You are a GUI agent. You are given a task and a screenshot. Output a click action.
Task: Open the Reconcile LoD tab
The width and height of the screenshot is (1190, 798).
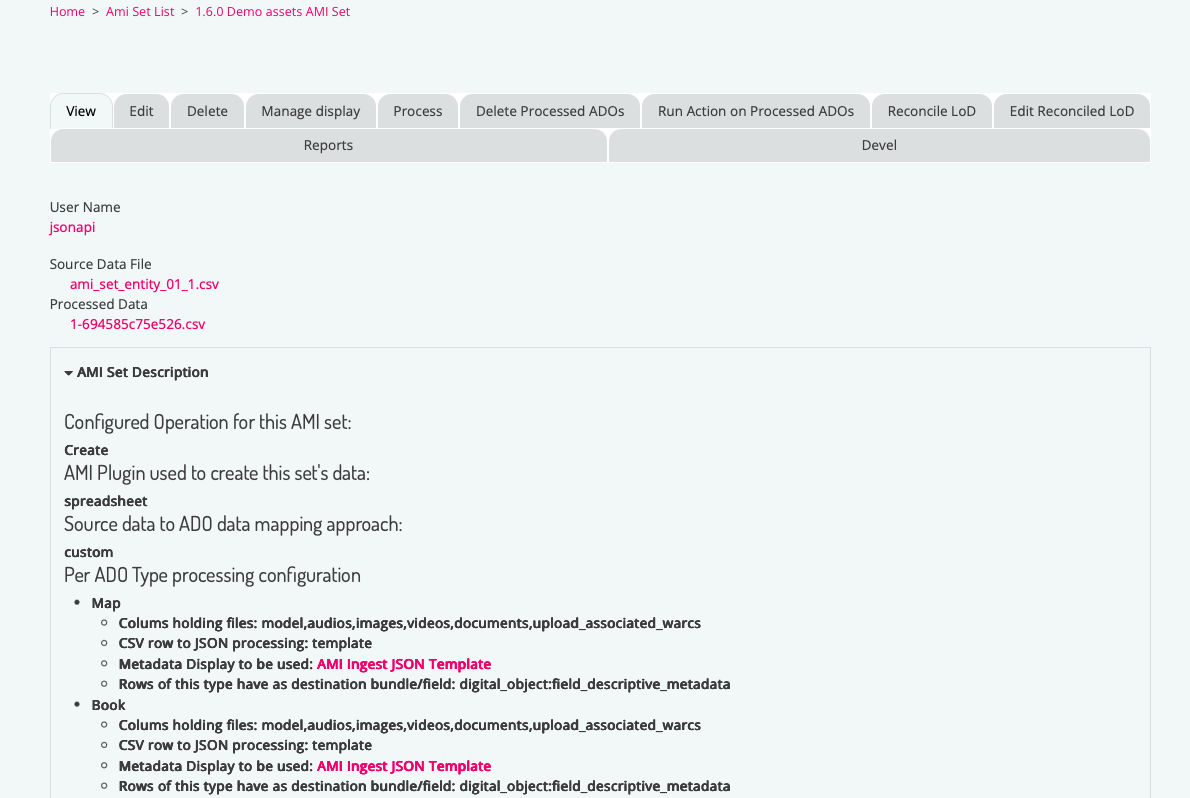[931, 111]
